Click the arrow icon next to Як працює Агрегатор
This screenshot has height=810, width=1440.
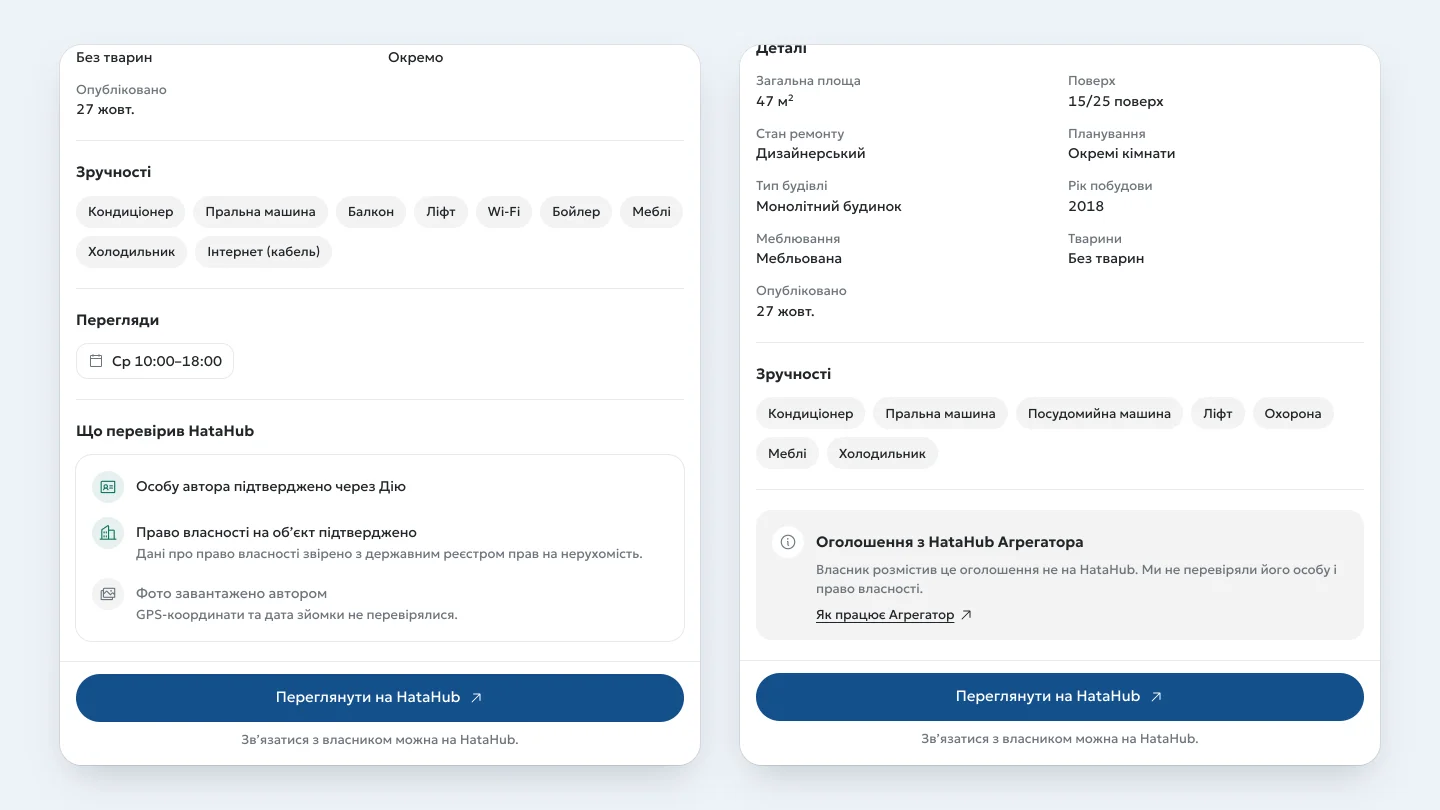point(966,615)
